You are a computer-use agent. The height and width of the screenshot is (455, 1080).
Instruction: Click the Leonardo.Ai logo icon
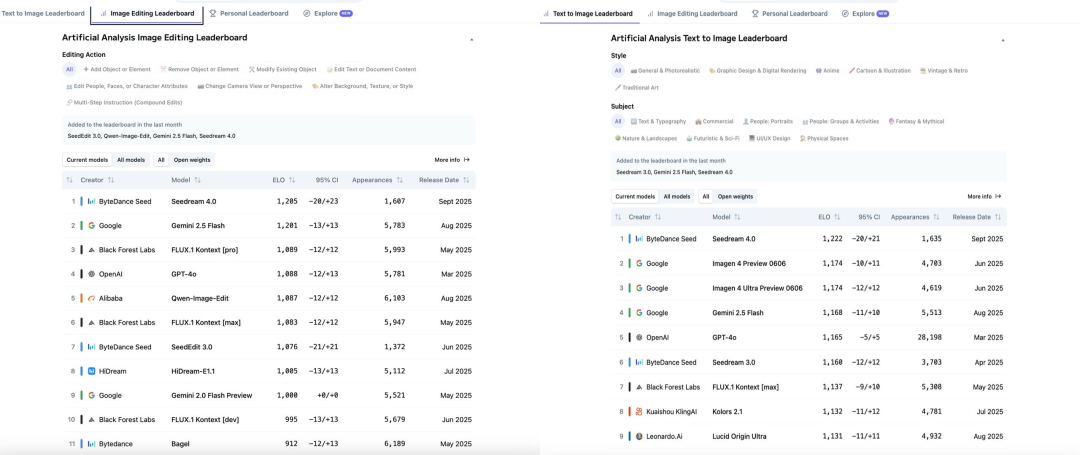point(639,436)
